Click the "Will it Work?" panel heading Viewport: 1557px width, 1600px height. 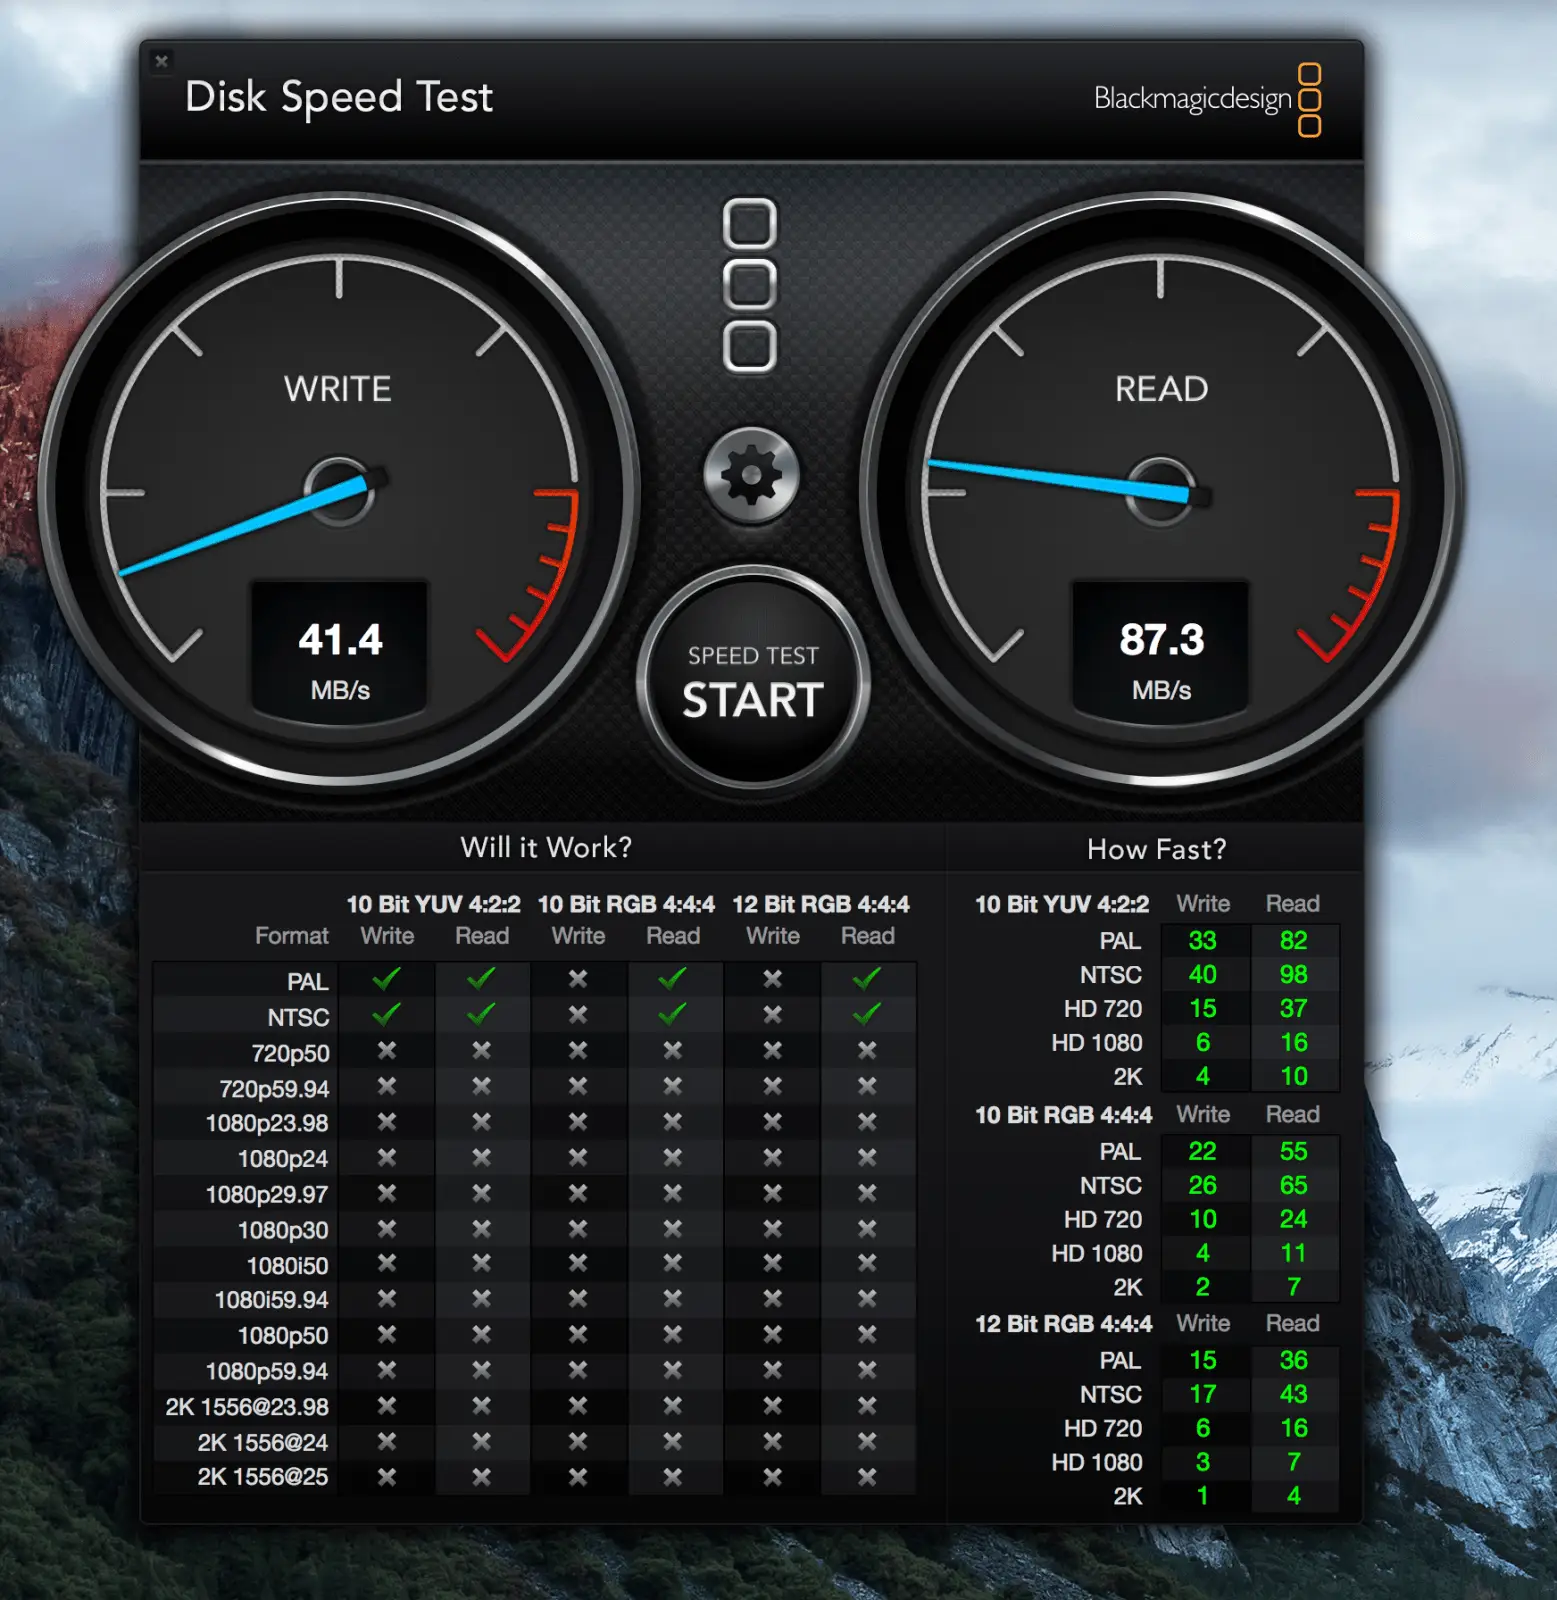tap(546, 848)
